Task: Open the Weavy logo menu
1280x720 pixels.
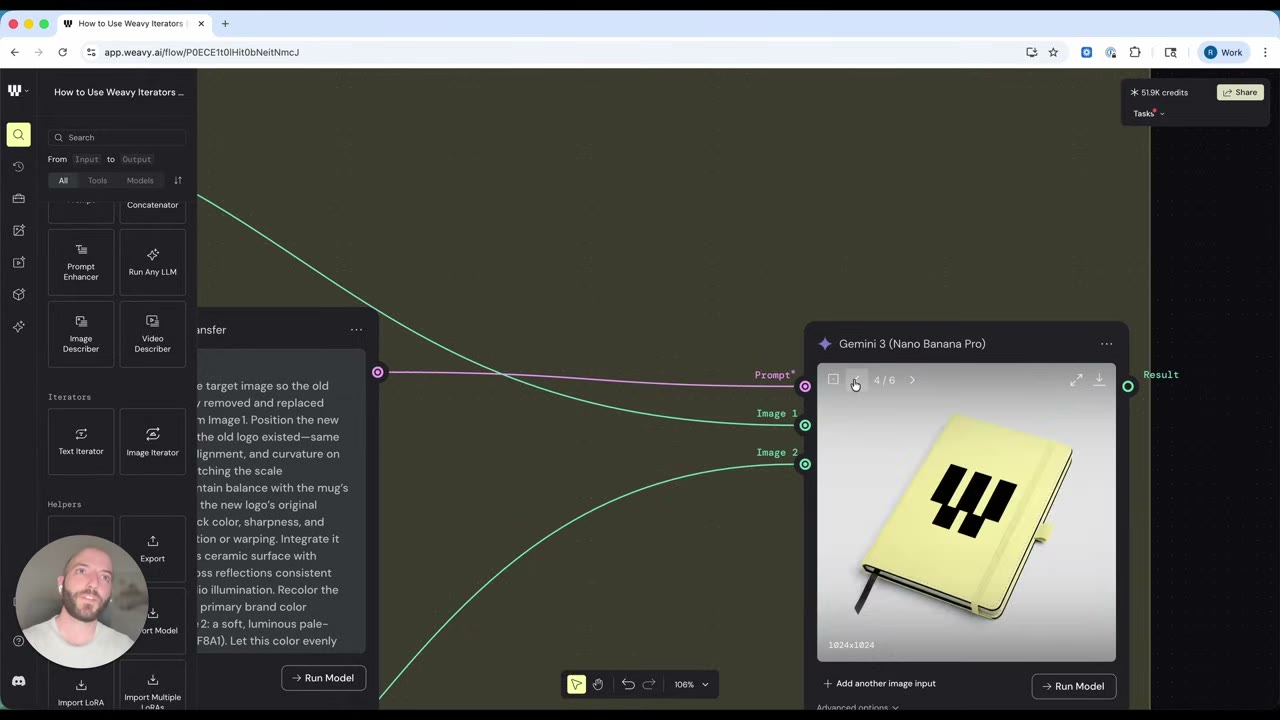Action: click(x=18, y=91)
